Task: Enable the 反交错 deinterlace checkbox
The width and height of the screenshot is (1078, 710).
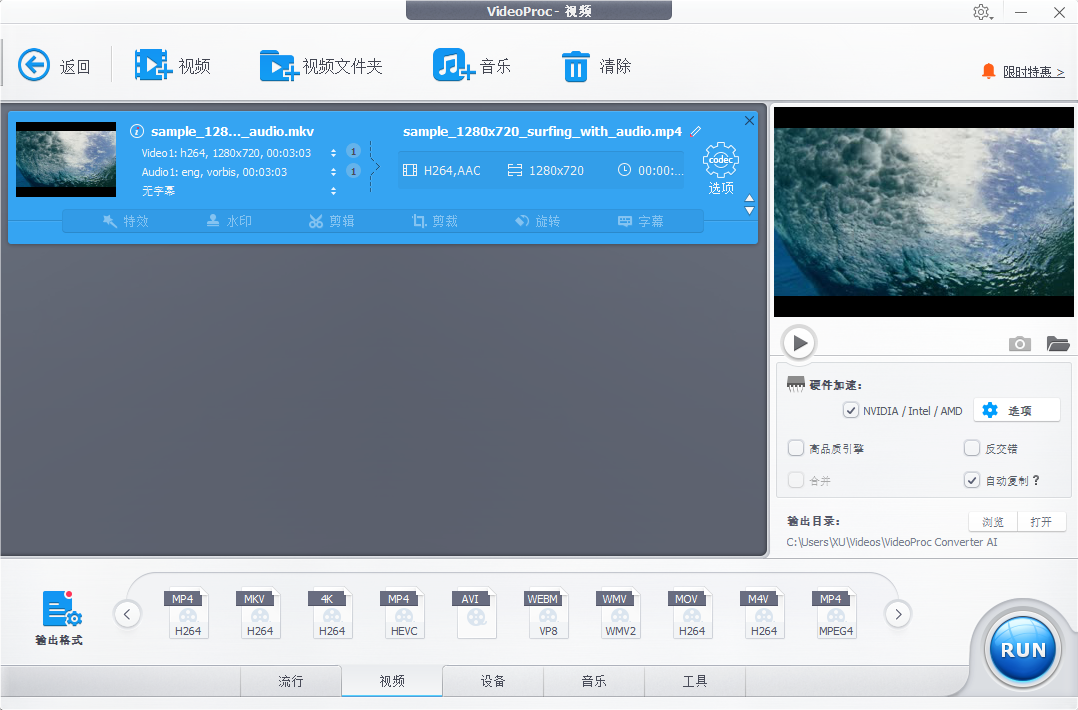Action: (x=971, y=448)
